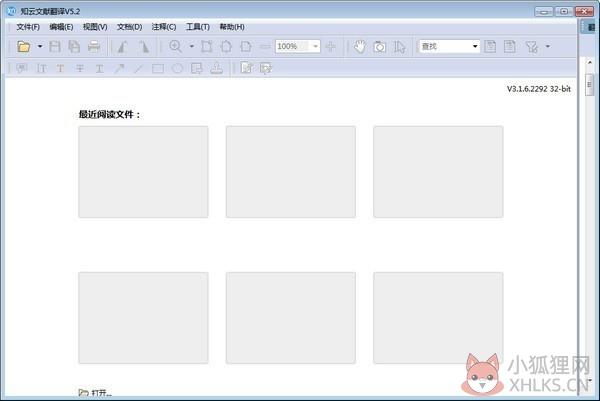600x401 pixels.
Task: Select the callout note tool
Action: pos(197,68)
